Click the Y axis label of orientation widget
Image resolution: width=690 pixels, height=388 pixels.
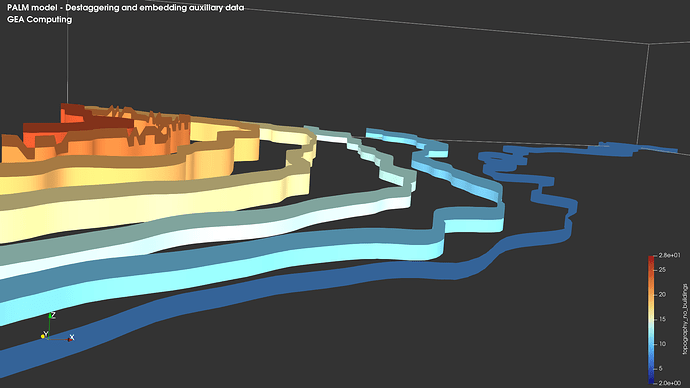45,334
